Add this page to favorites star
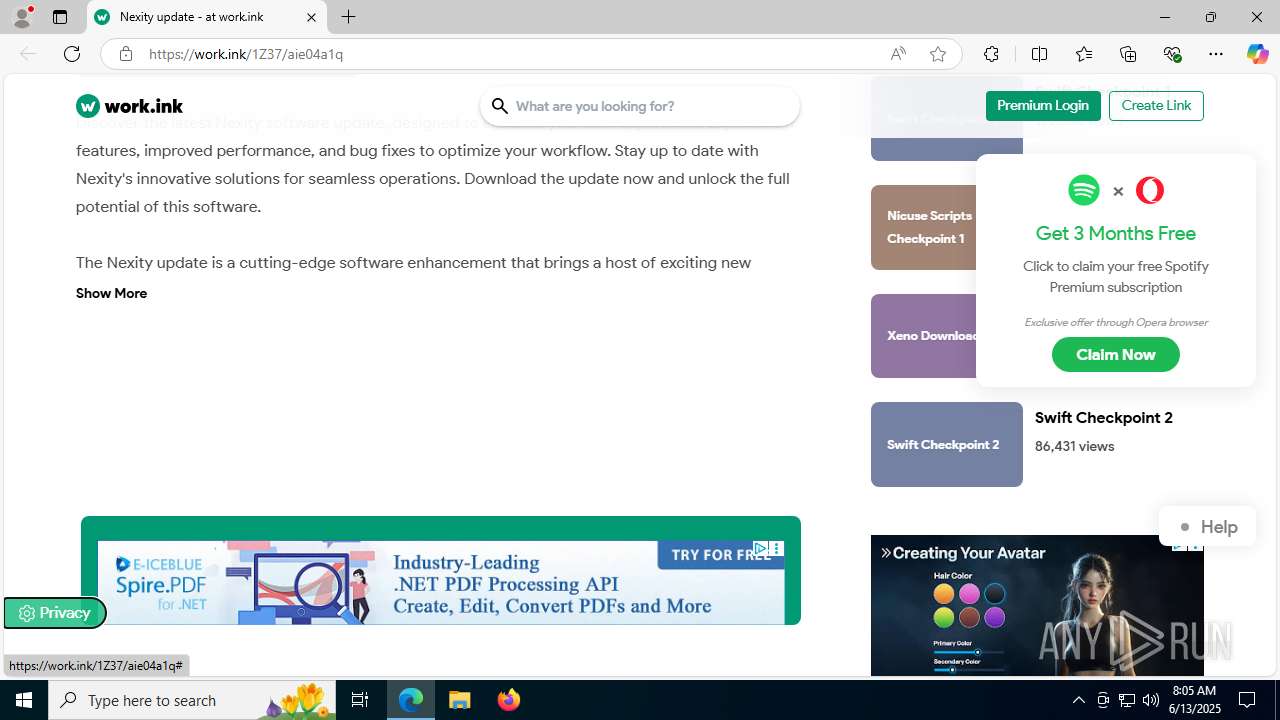 coord(938,54)
